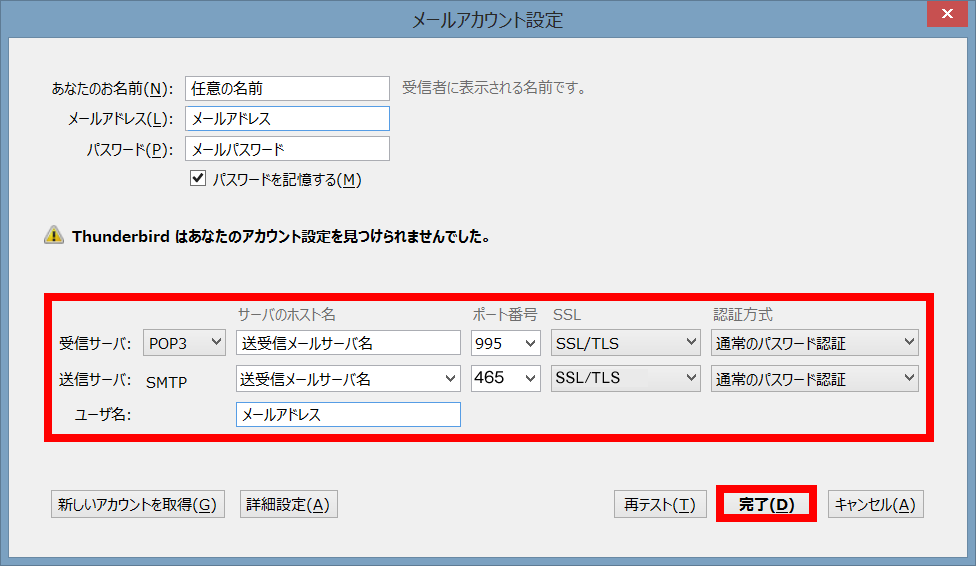Click the 受信サーバ host name field
Viewport: 976px width, 566px height.
point(348,343)
